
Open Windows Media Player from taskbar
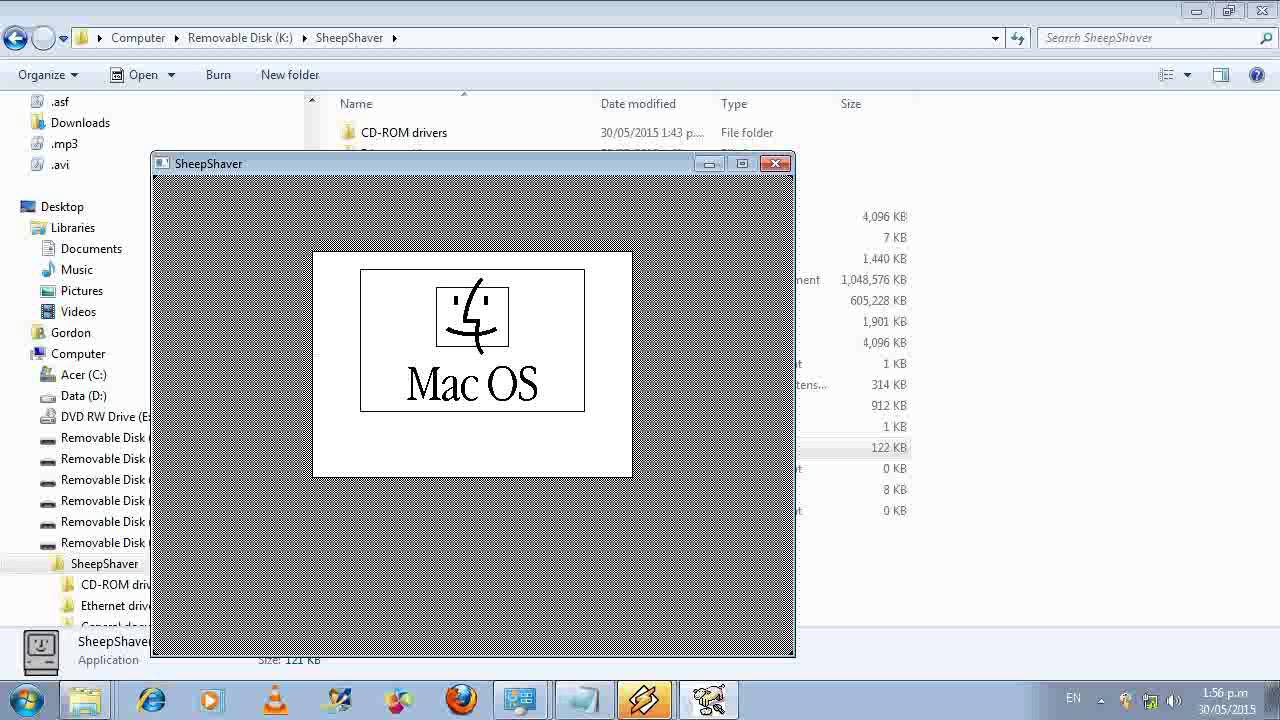click(210, 700)
